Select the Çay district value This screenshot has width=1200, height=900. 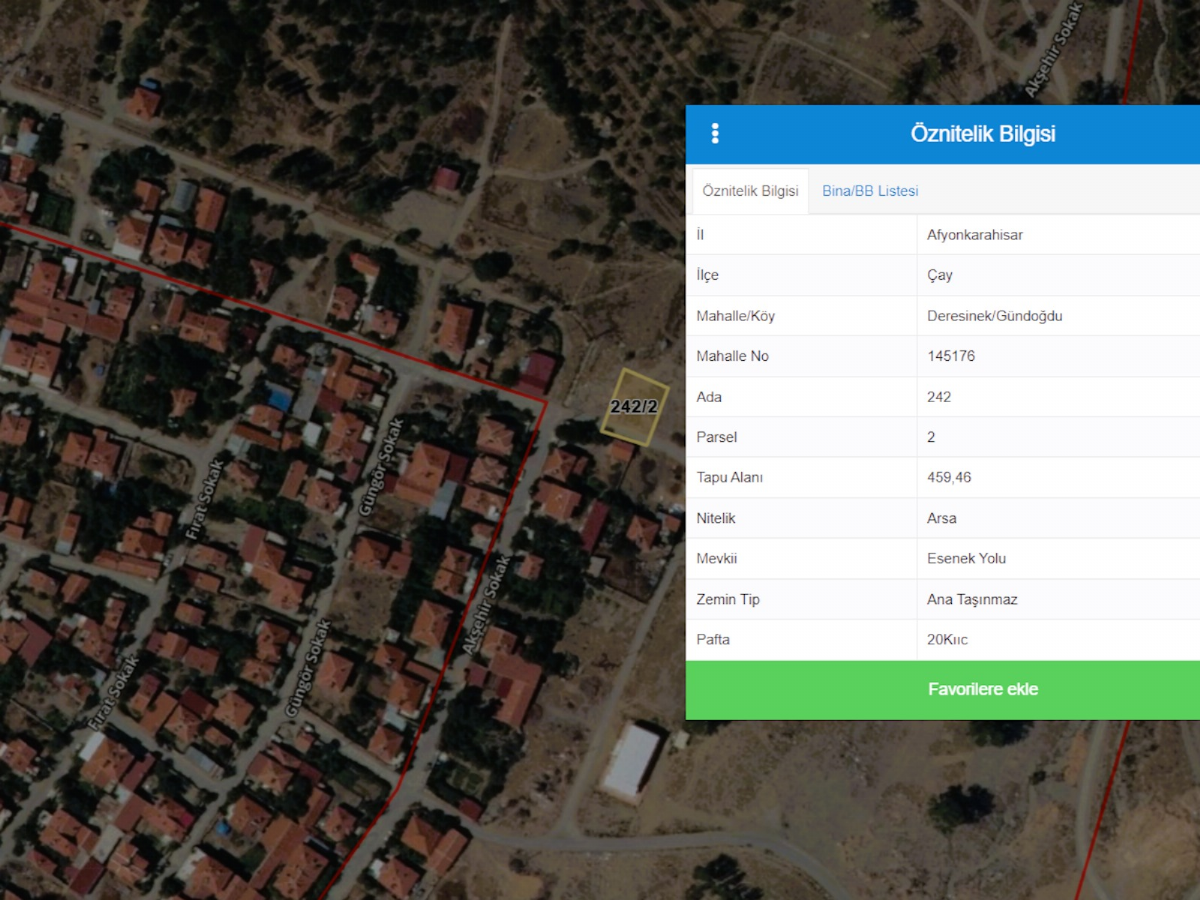pyautogui.click(x=940, y=275)
